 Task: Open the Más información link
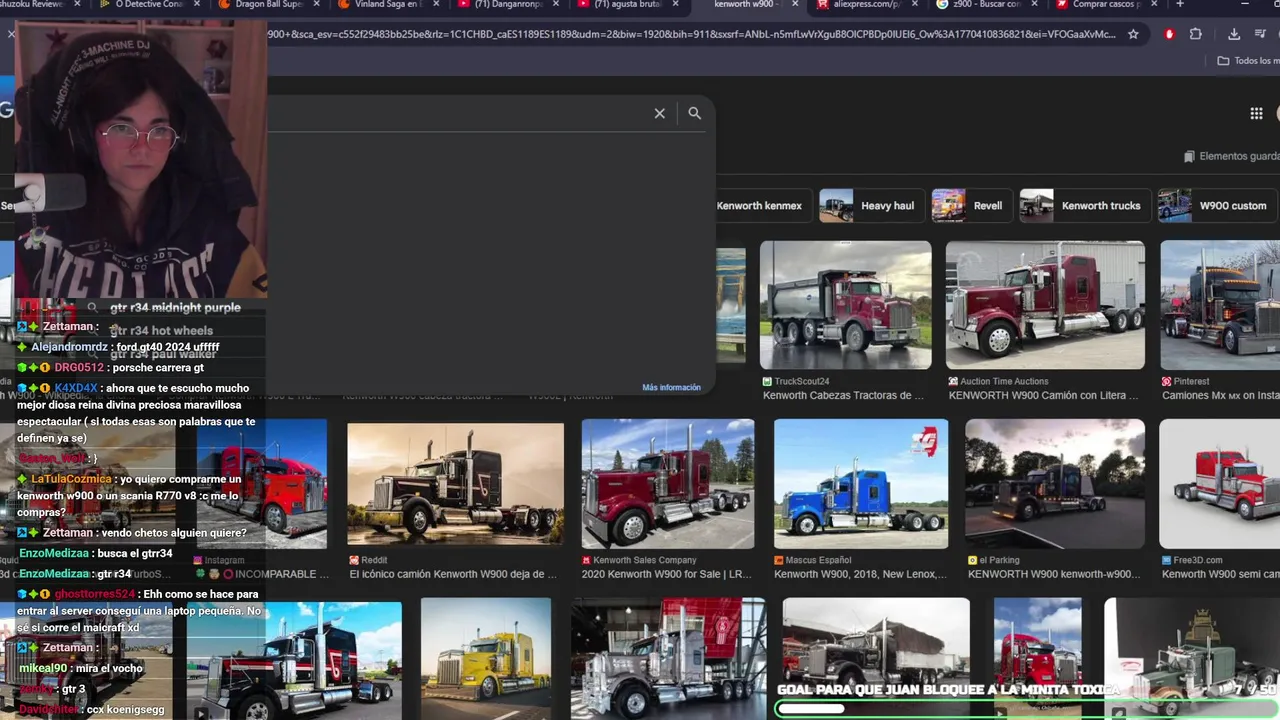click(671, 388)
